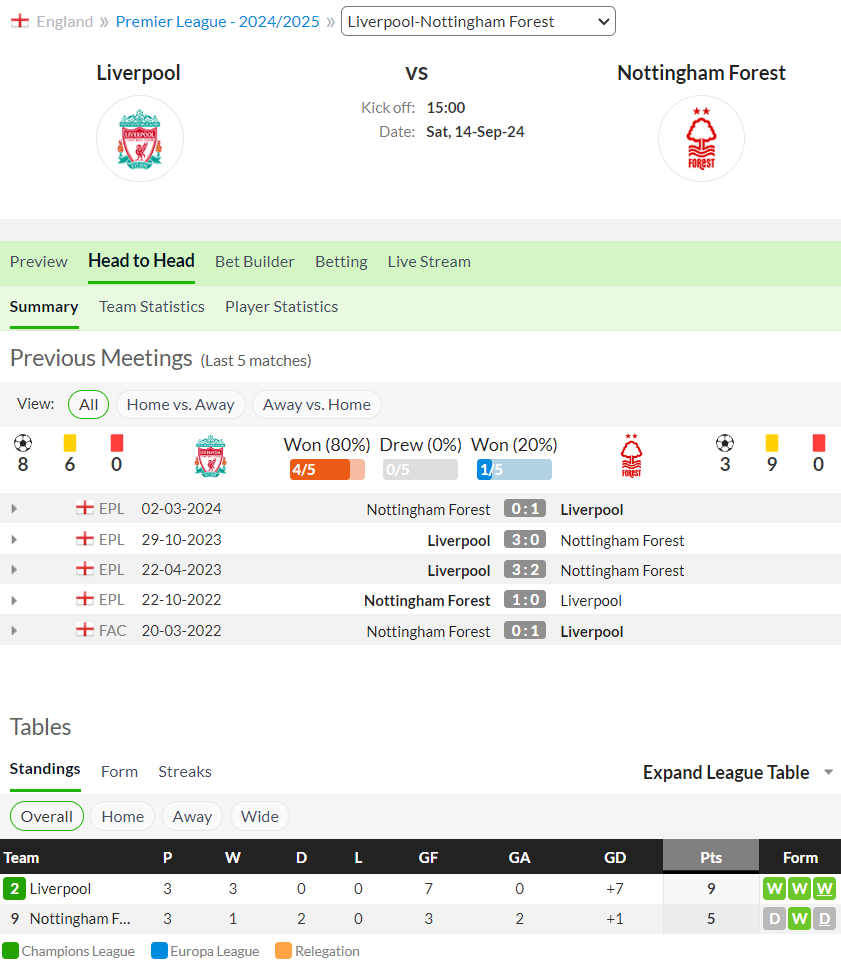The image size is (841, 967).
Task: Click the Nottingham Forest crest in header
Action: coord(701,139)
